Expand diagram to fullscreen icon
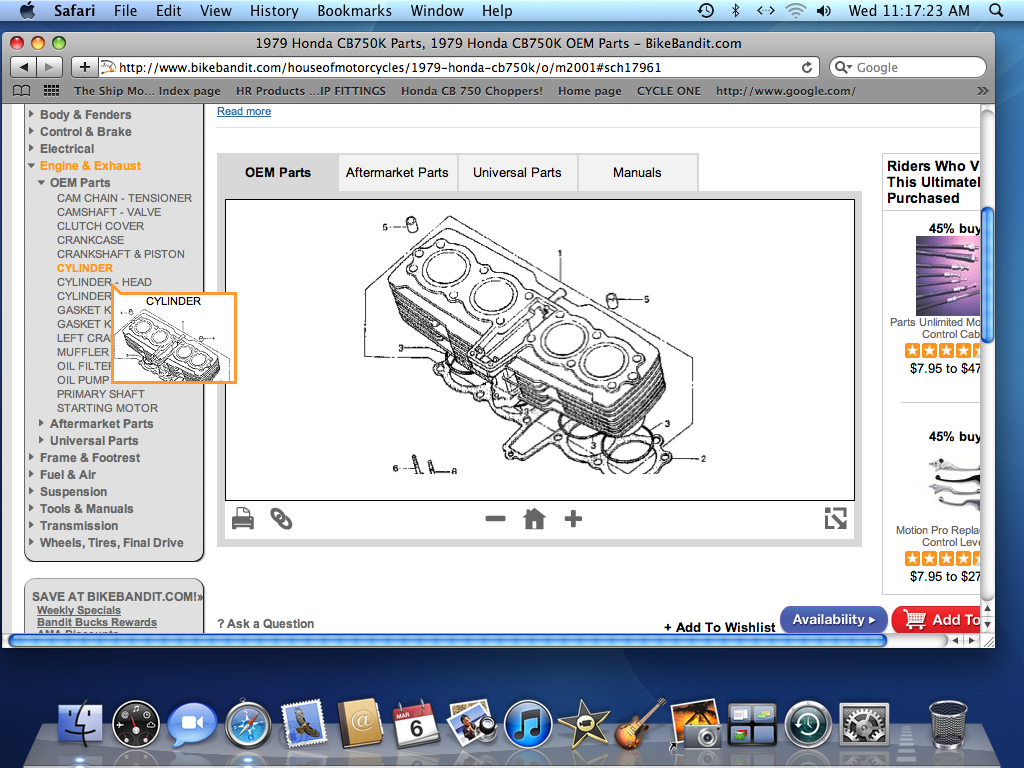 pos(835,518)
